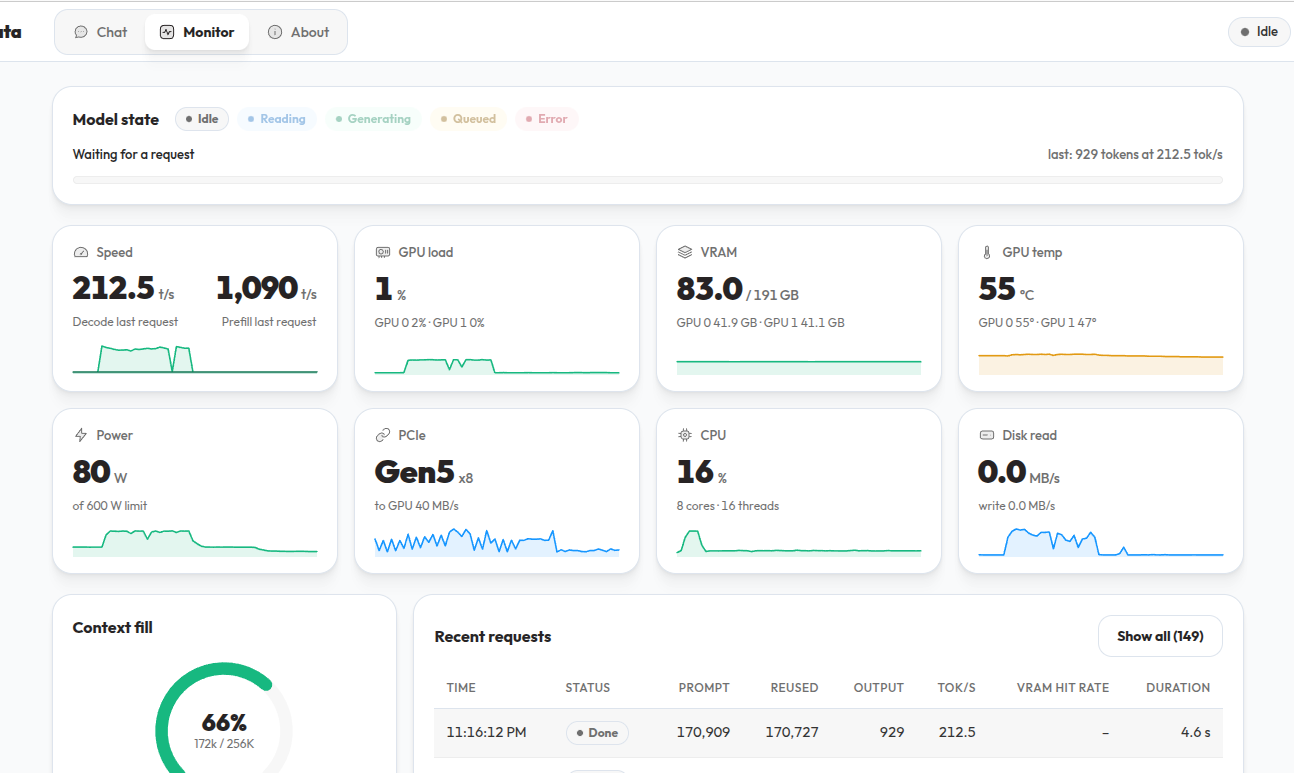
Task: Click the Generating state badge
Action: (373, 119)
